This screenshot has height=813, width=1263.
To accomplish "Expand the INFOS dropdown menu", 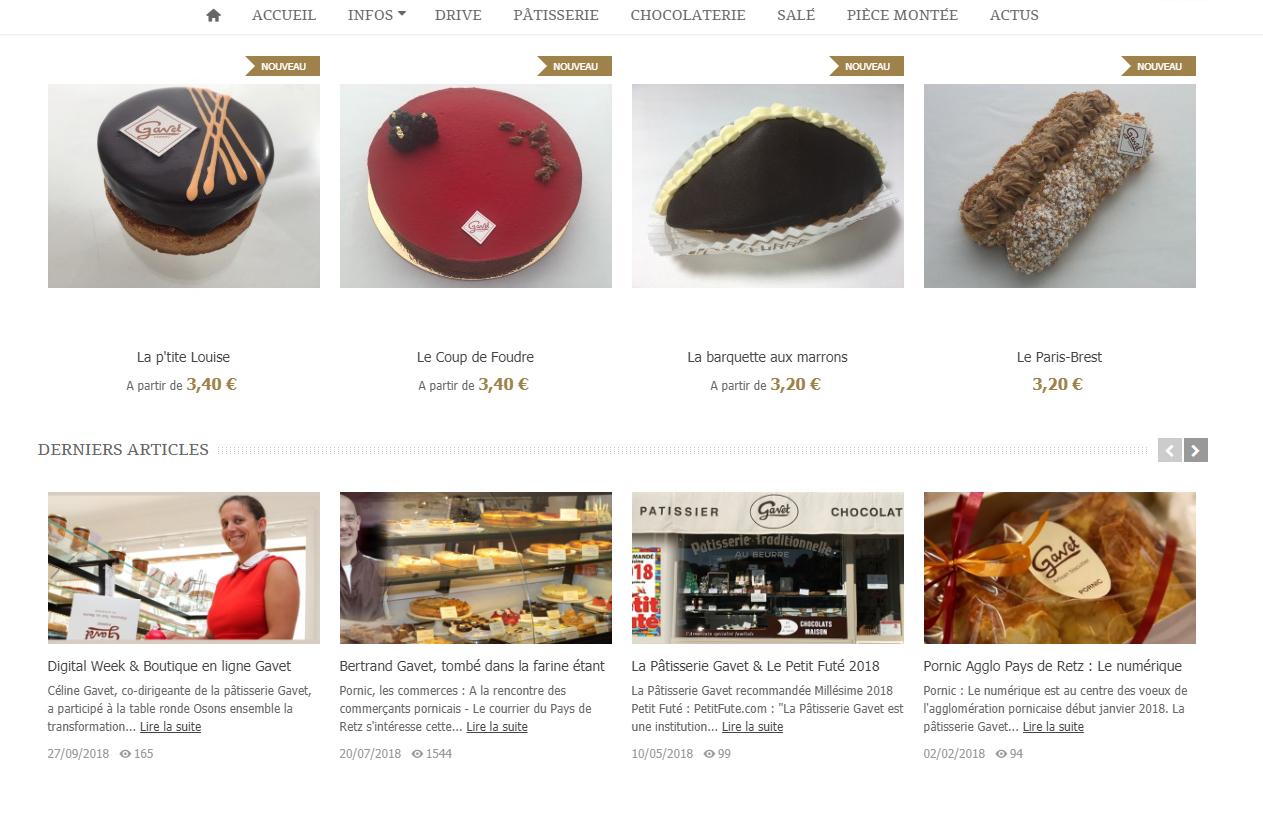I will click(x=376, y=15).
